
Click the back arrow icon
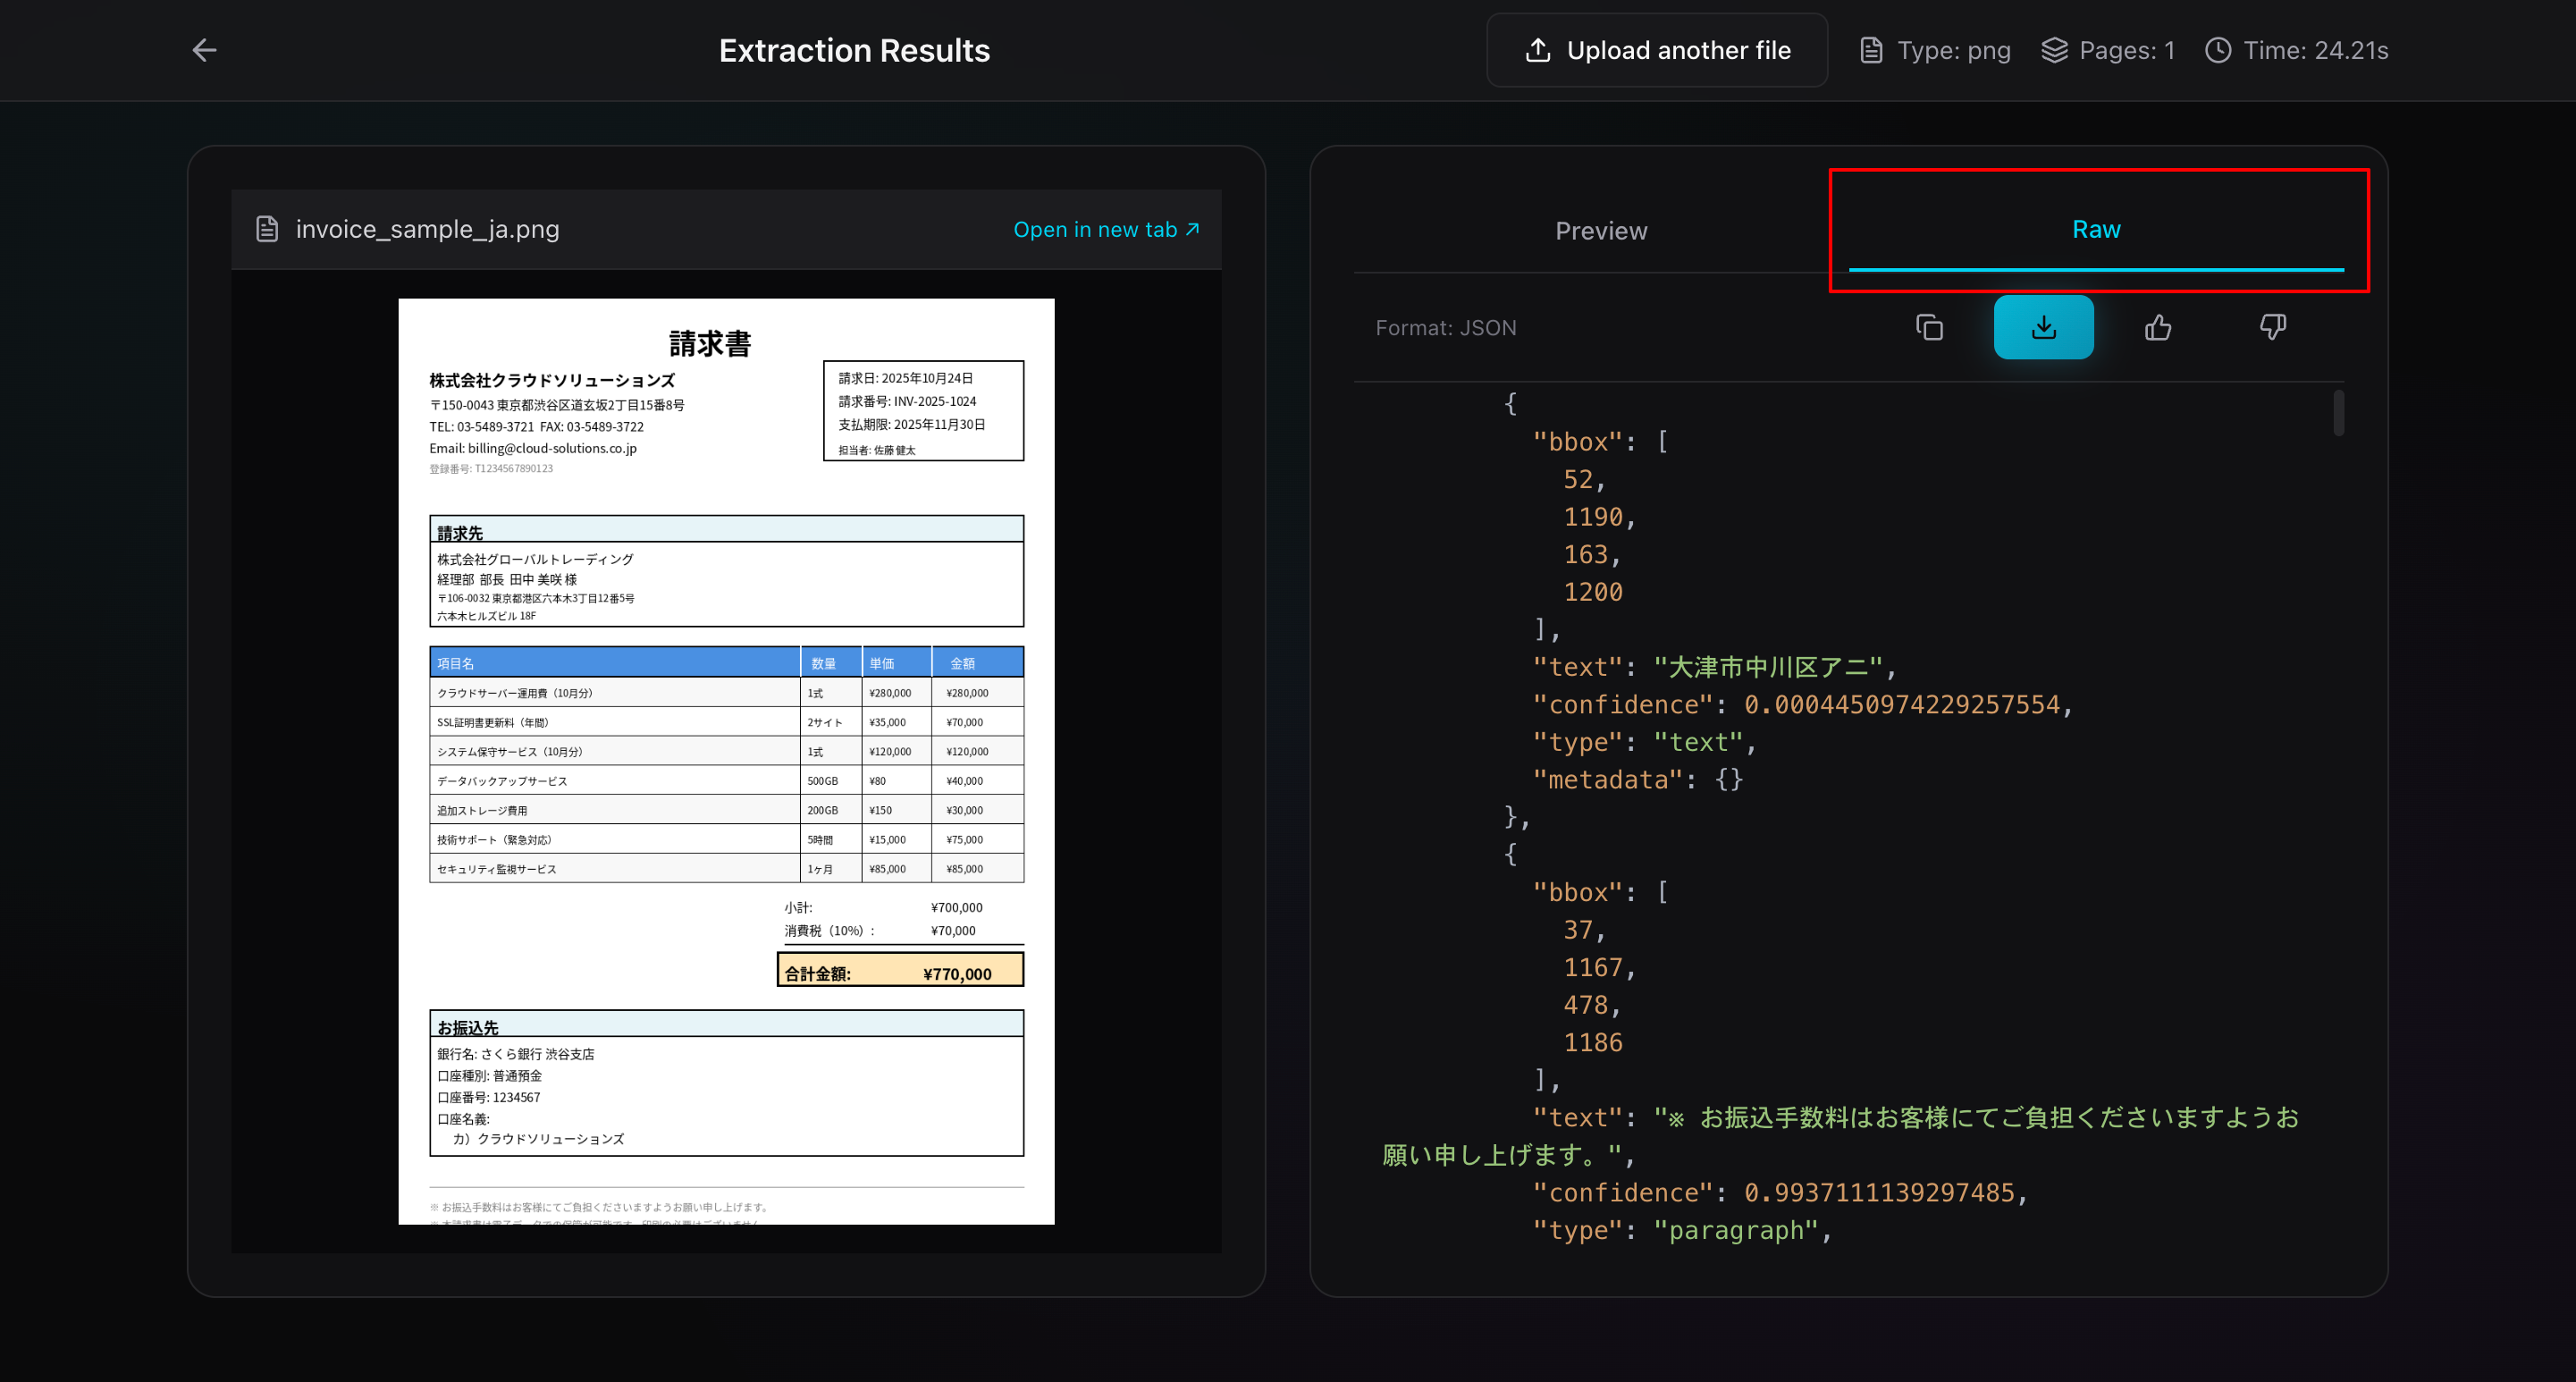tap(204, 50)
